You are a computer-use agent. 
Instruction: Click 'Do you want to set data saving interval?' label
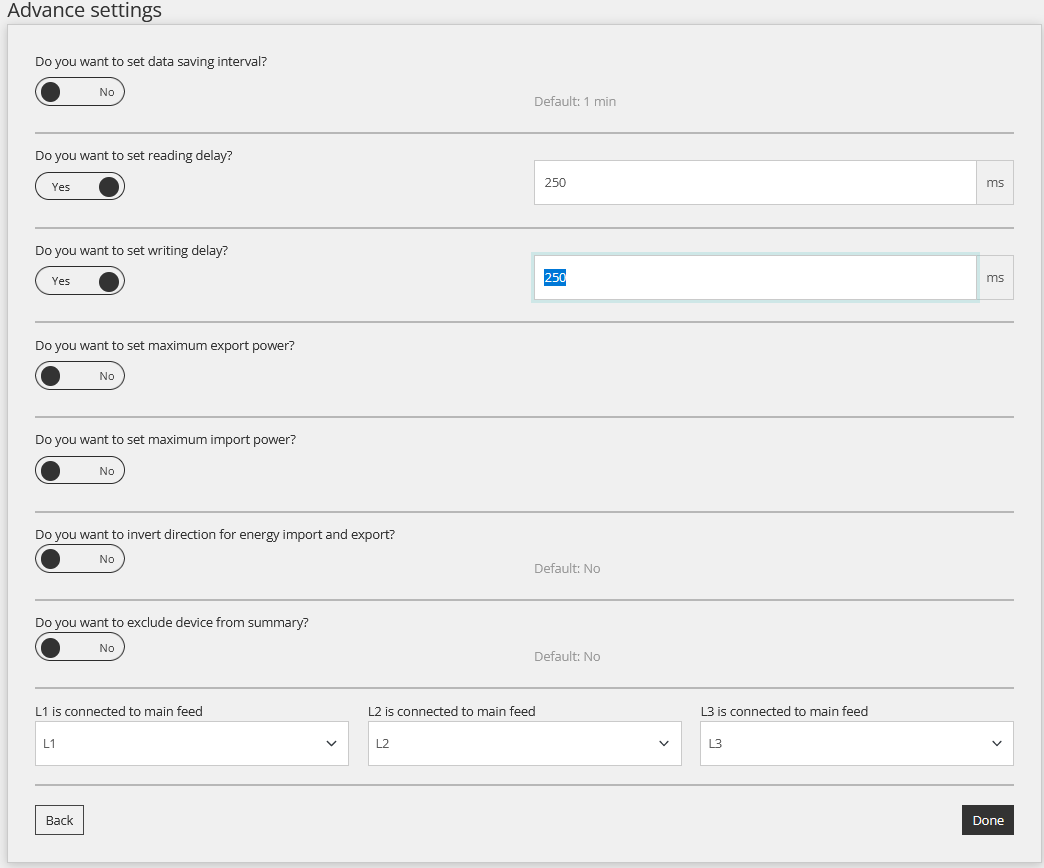pos(151,61)
